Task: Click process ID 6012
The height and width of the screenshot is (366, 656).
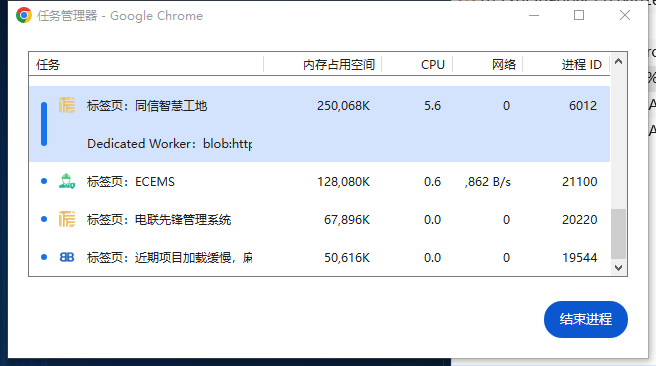Action: 583,105
